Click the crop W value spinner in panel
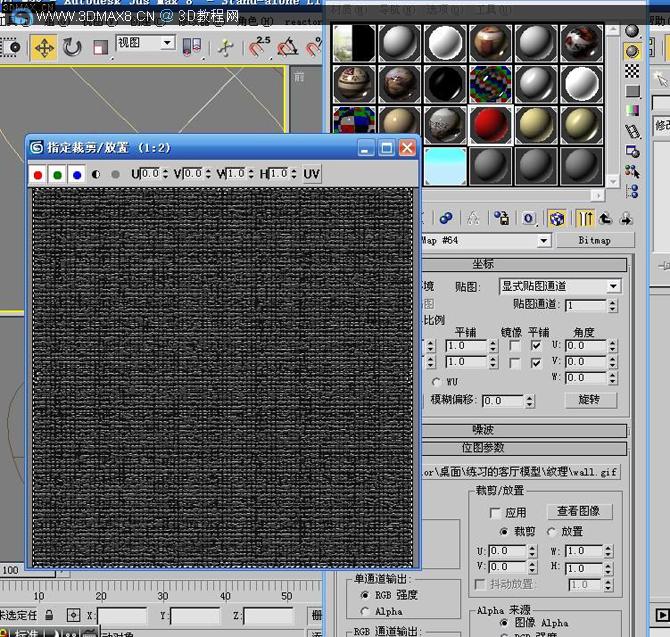670x637 pixels. 608,551
